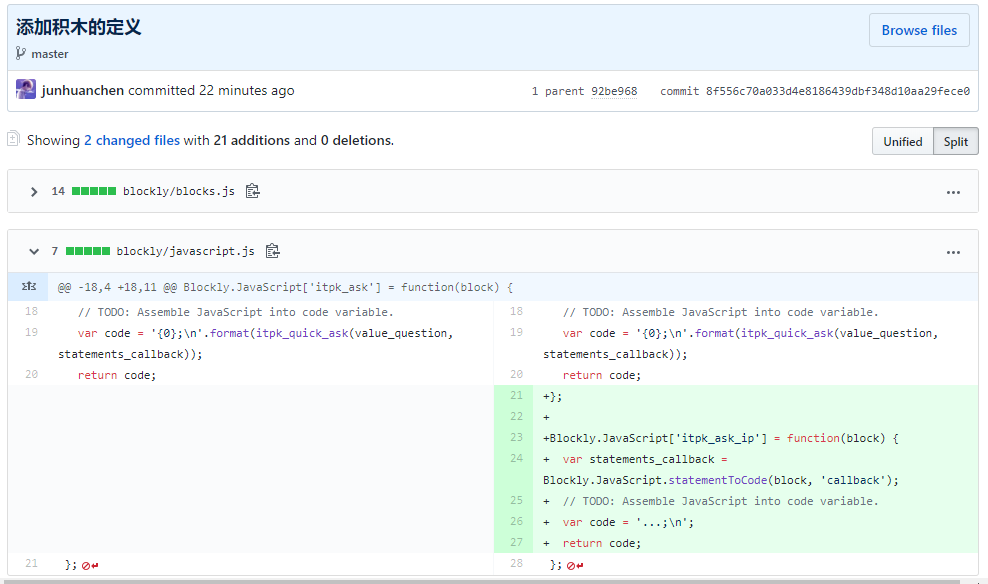This screenshot has width=988, height=584.
Task: Open the 2 changed files link
Action: 132,140
